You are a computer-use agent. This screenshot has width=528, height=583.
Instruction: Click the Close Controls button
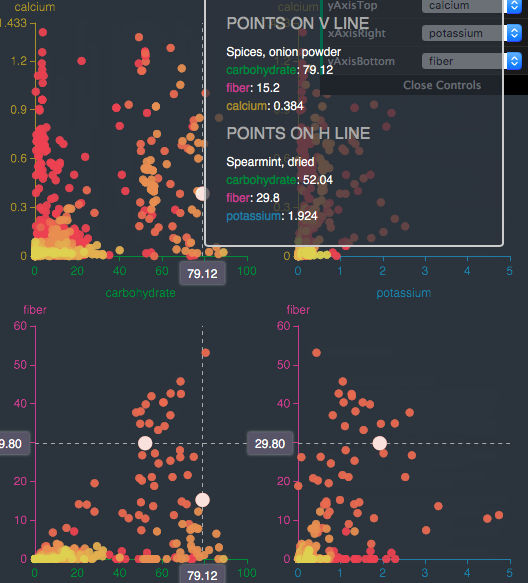click(442, 85)
